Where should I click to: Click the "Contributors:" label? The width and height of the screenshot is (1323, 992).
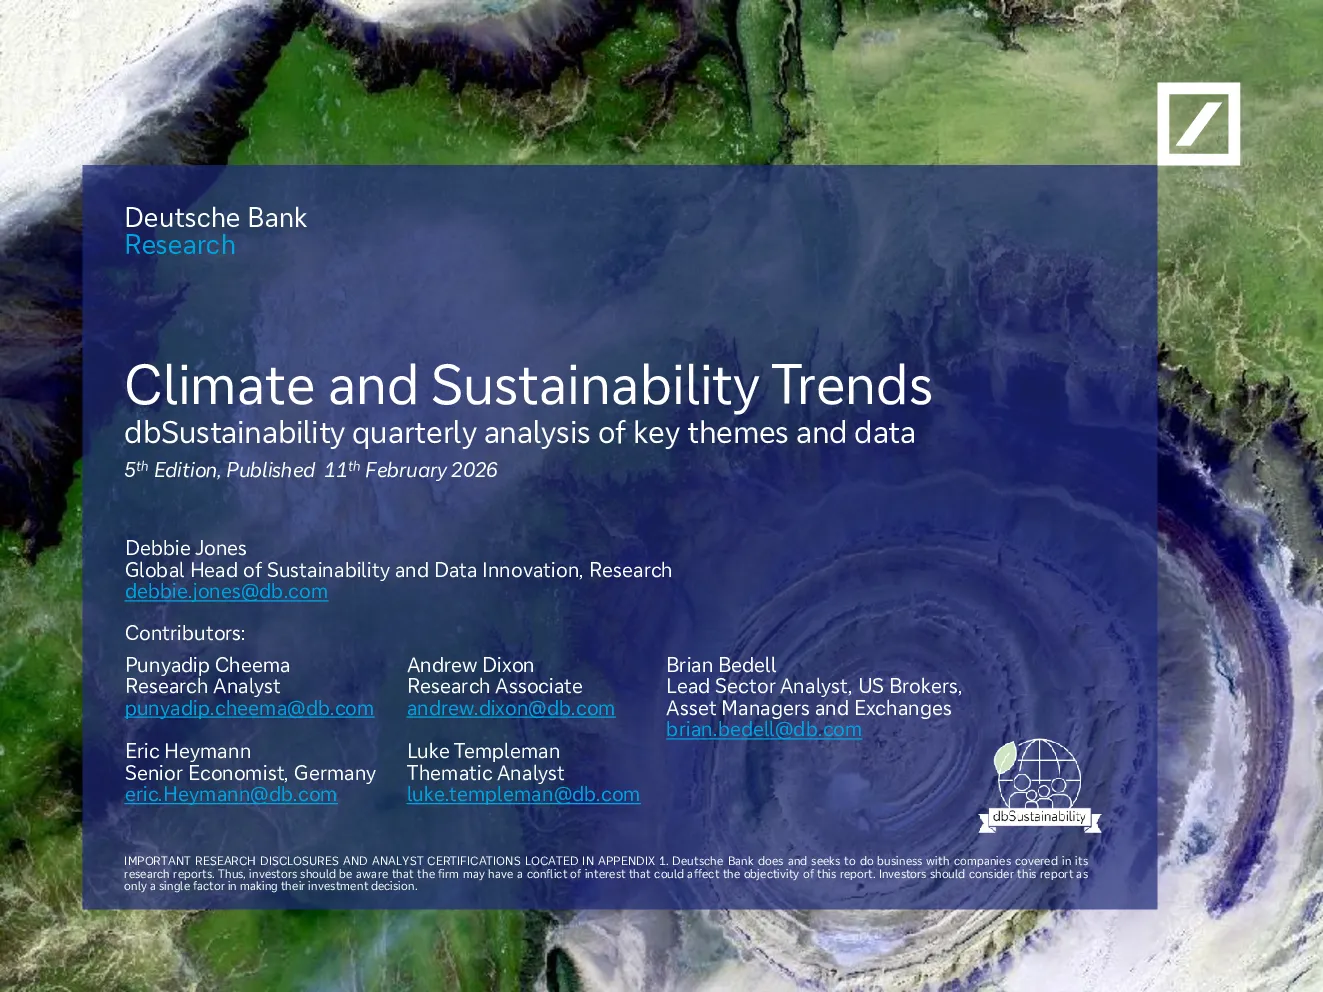click(x=185, y=633)
